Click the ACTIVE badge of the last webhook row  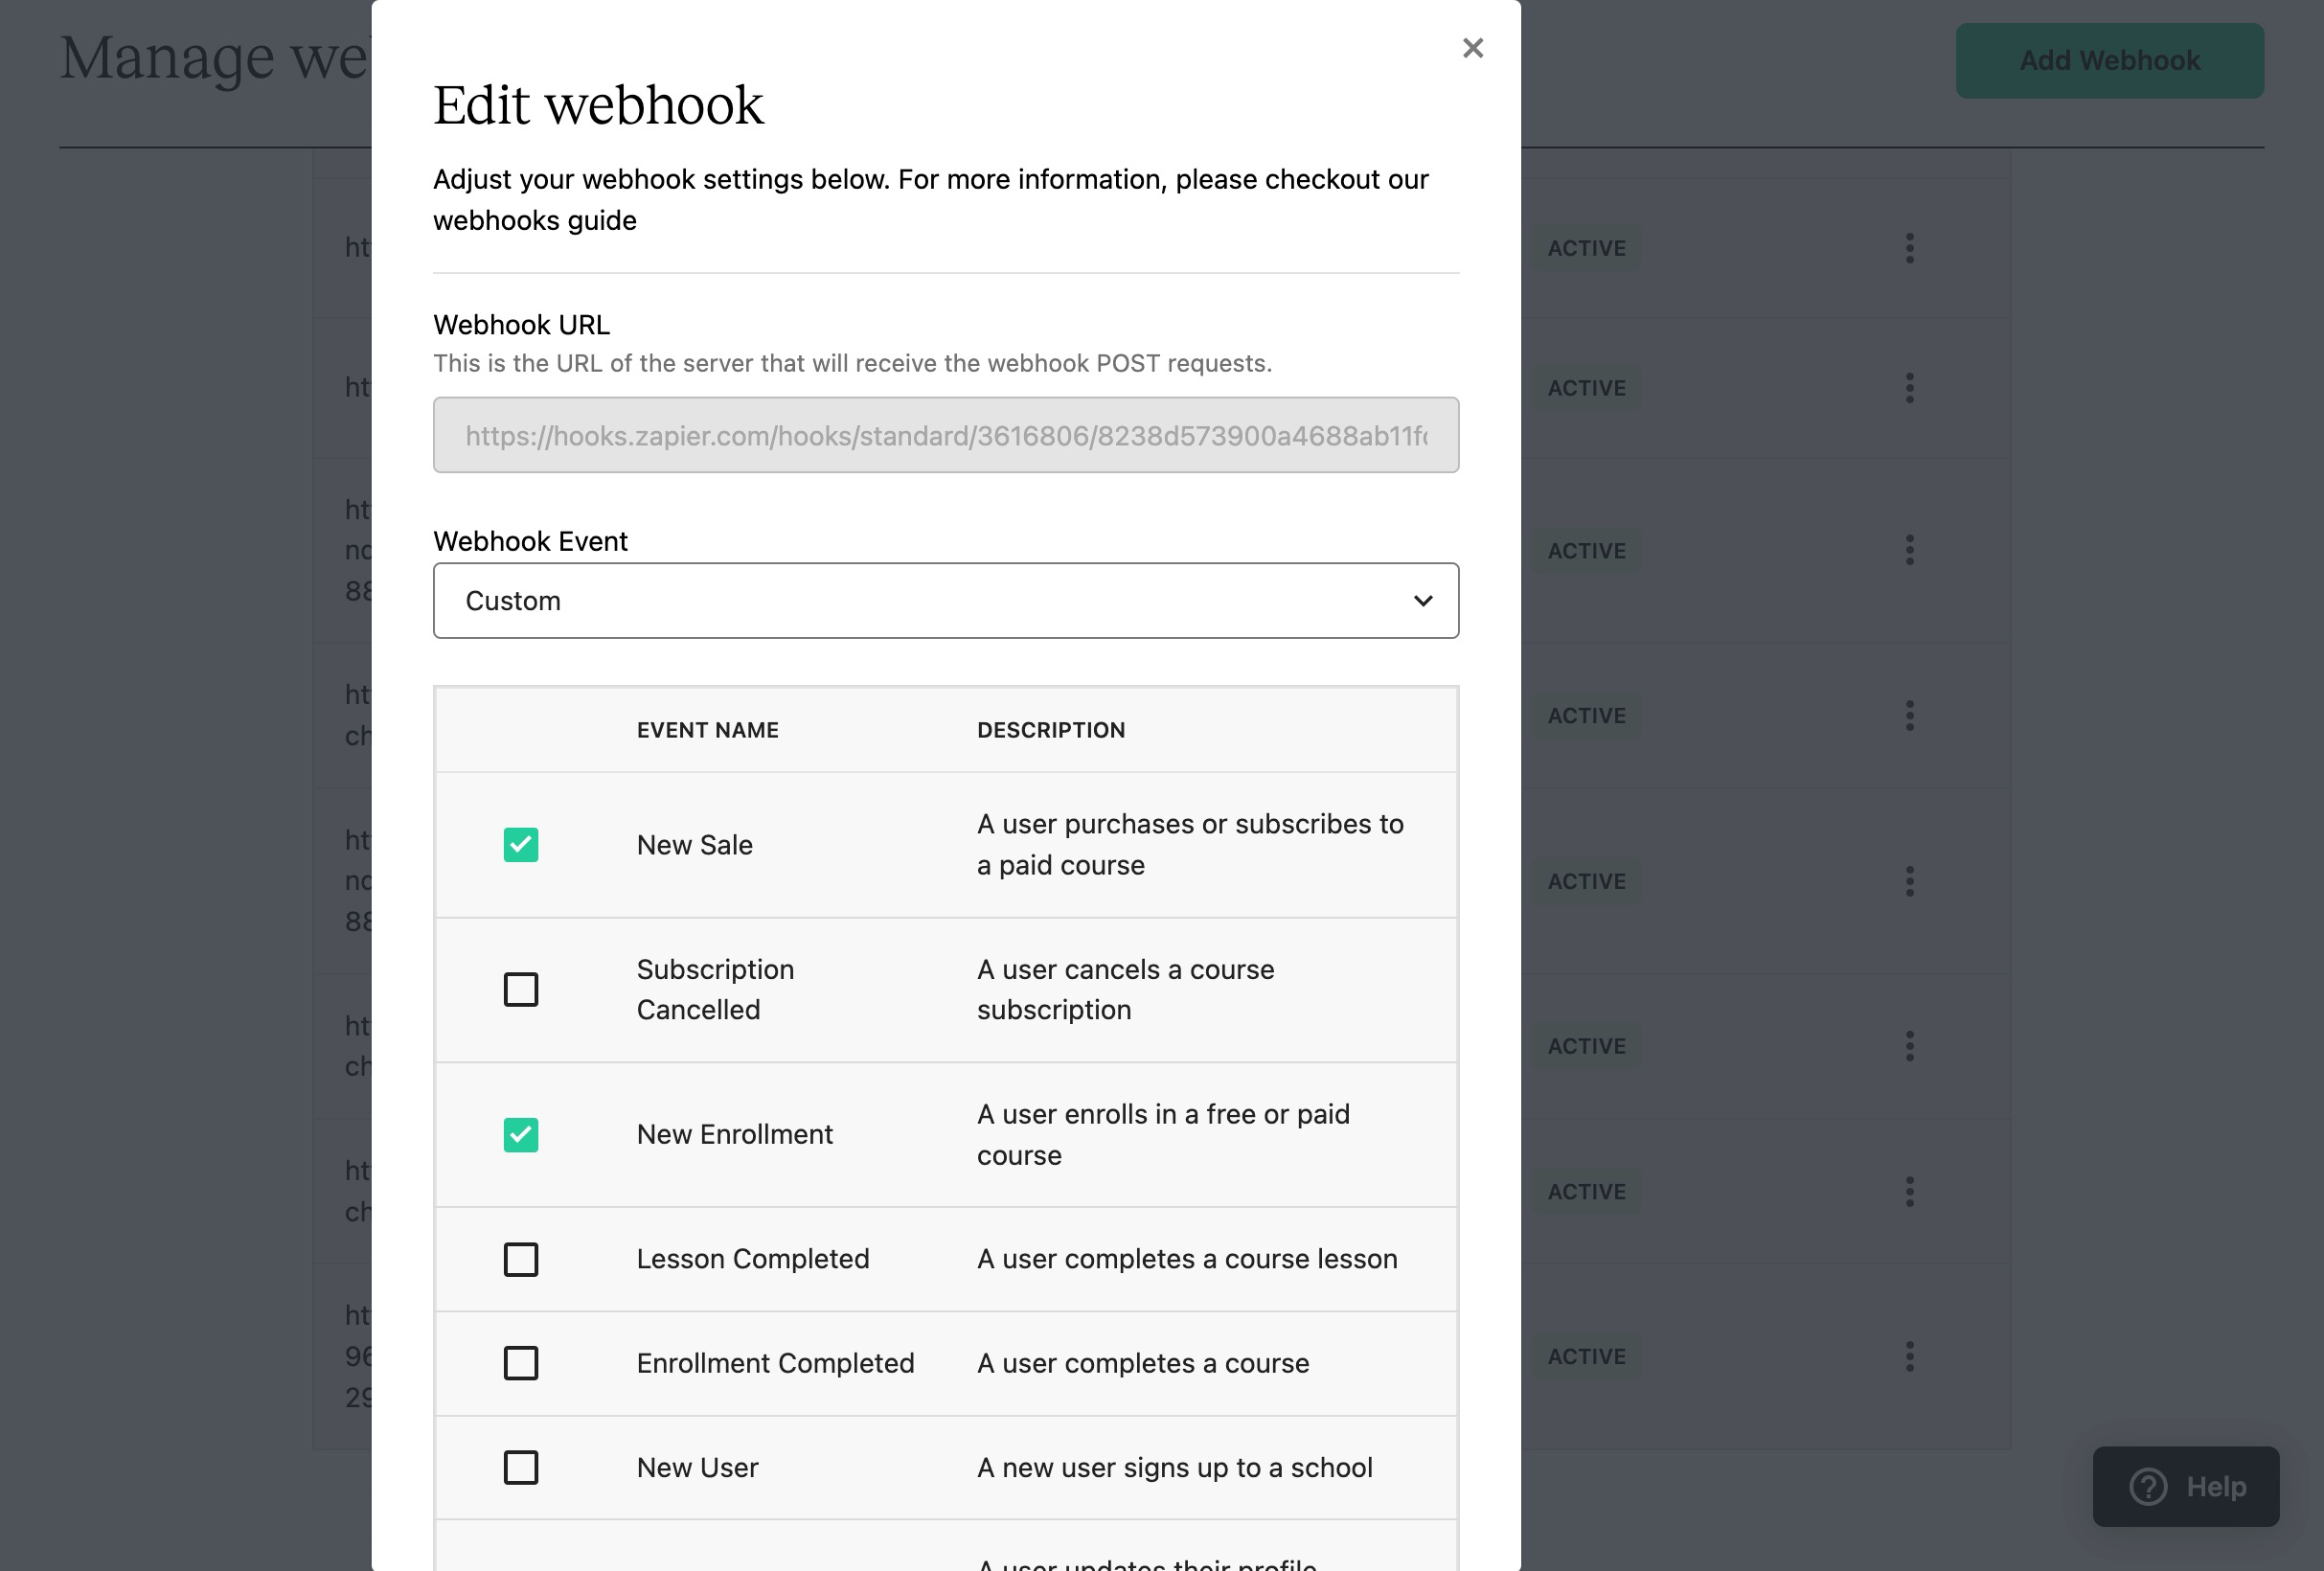(x=1585, y=1356)
